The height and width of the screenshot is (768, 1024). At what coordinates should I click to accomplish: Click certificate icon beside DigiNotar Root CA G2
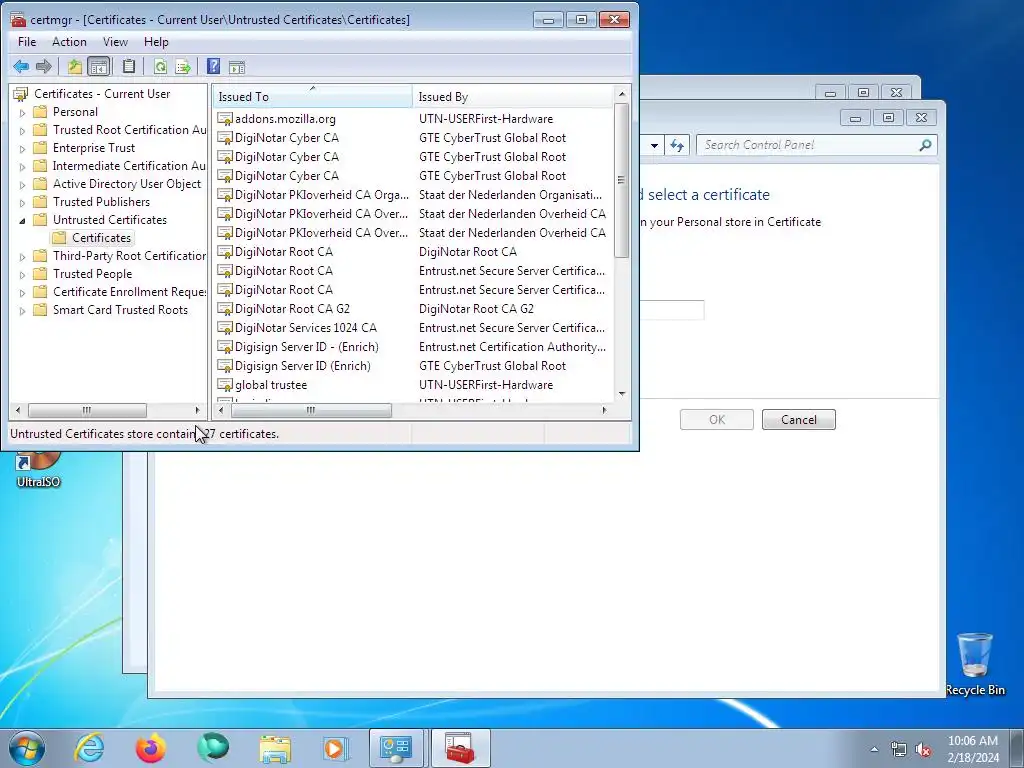point(225,309)
